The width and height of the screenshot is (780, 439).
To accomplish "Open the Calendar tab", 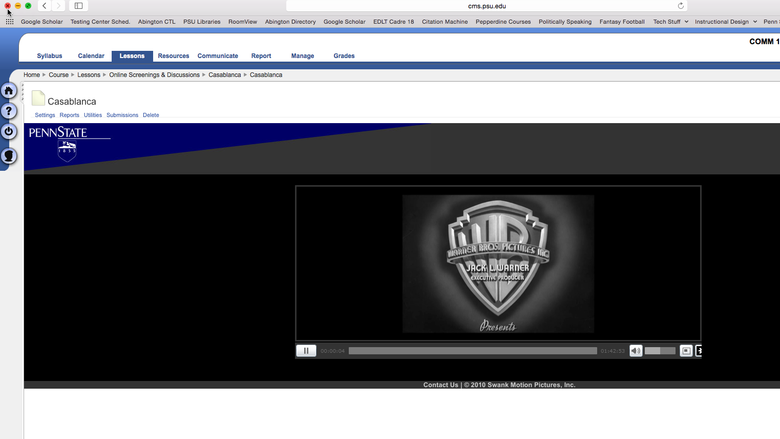I will tap(91, 56).
